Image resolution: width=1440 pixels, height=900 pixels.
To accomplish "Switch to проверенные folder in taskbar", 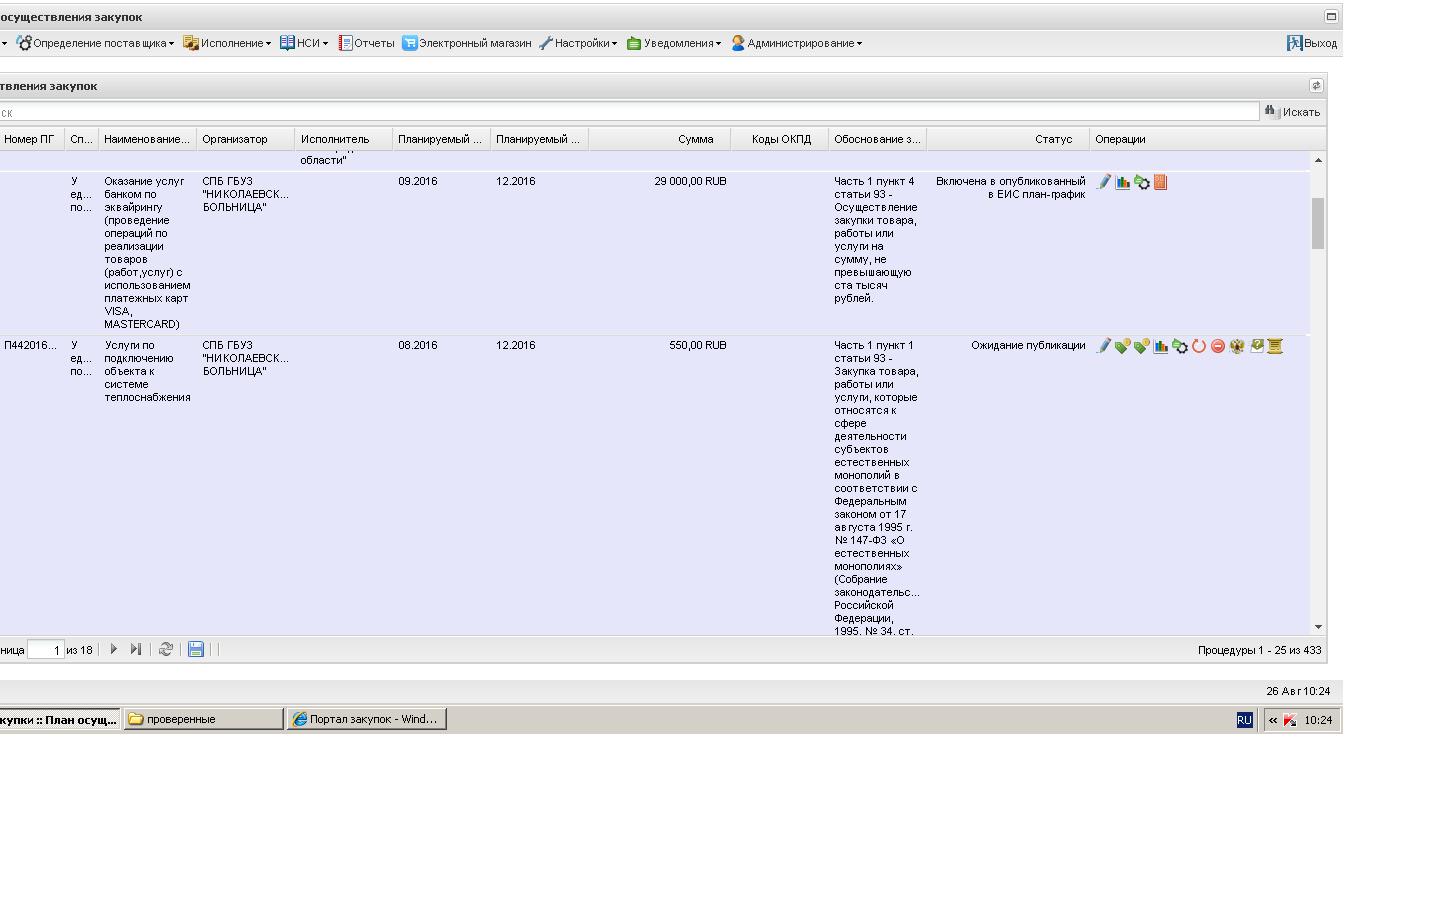I will [x=203, y=719].
